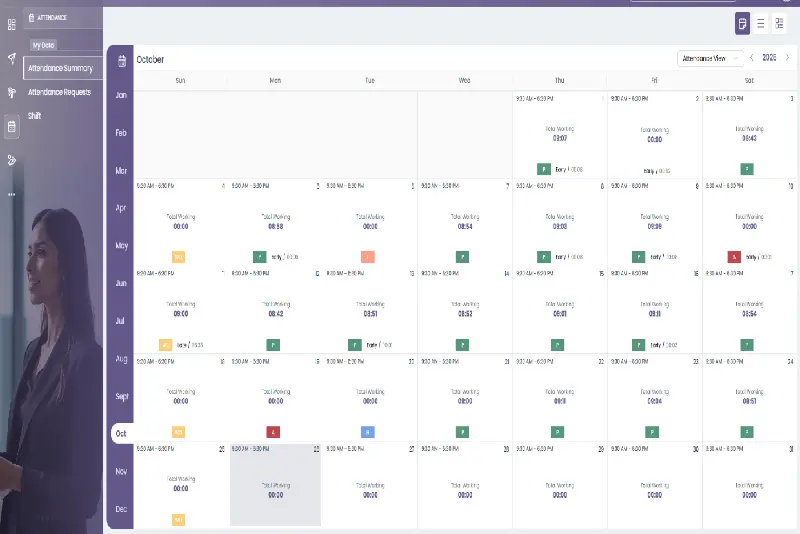This screenshot has height=534, width=800.
Task: Click the green P badge on October 7
Action: click(462, 257)
